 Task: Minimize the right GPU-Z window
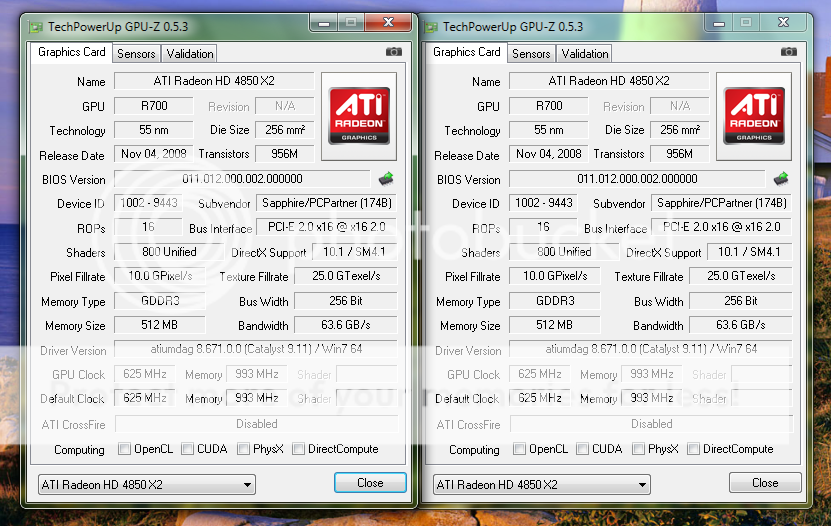point(719,23)
